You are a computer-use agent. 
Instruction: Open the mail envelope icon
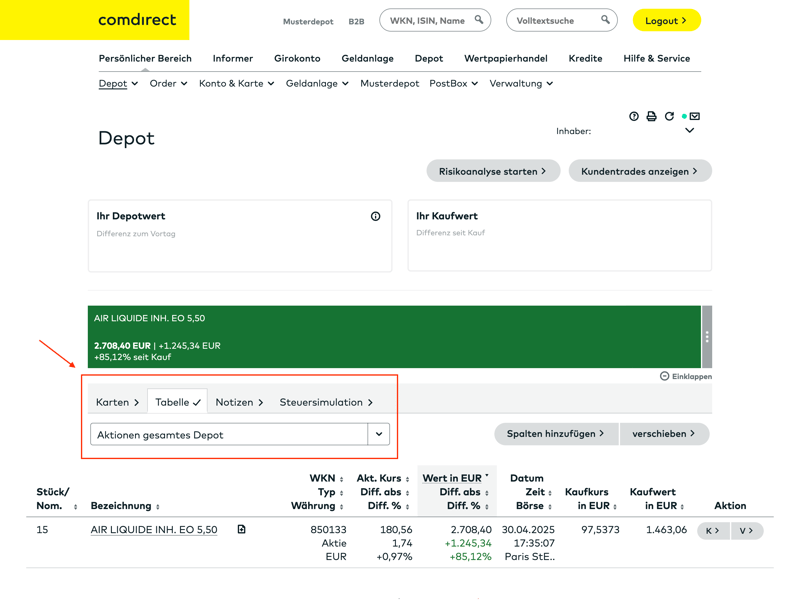[x=694, y=116]
